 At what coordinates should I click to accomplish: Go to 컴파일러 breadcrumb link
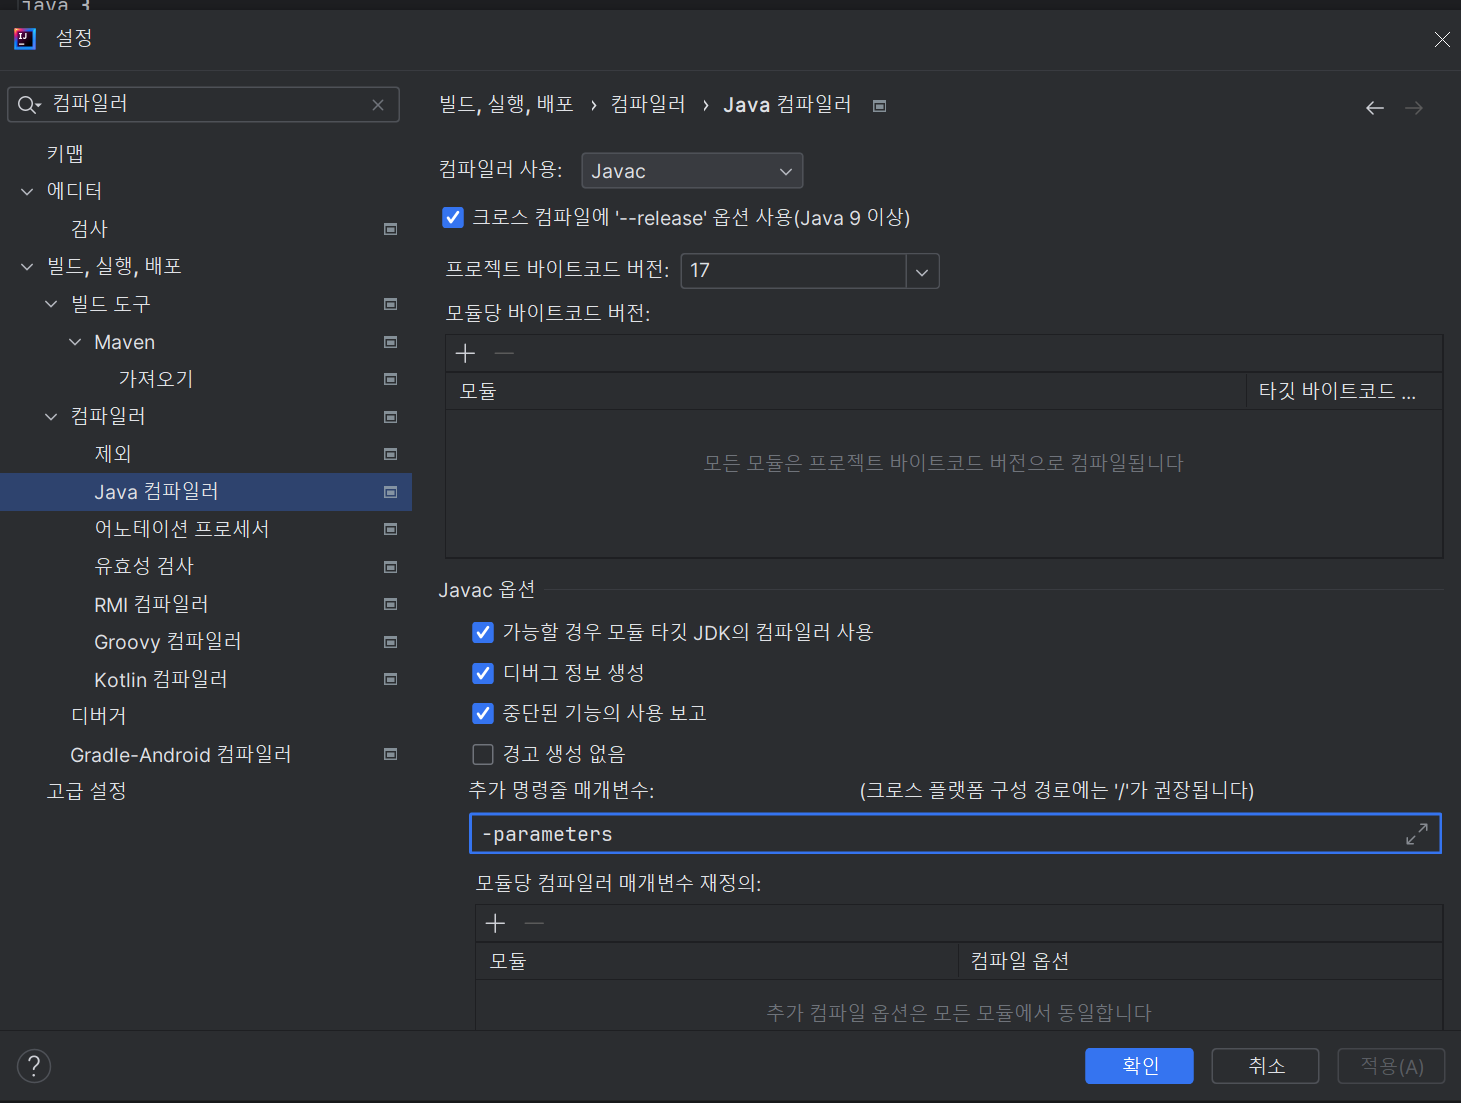point(648,105)
